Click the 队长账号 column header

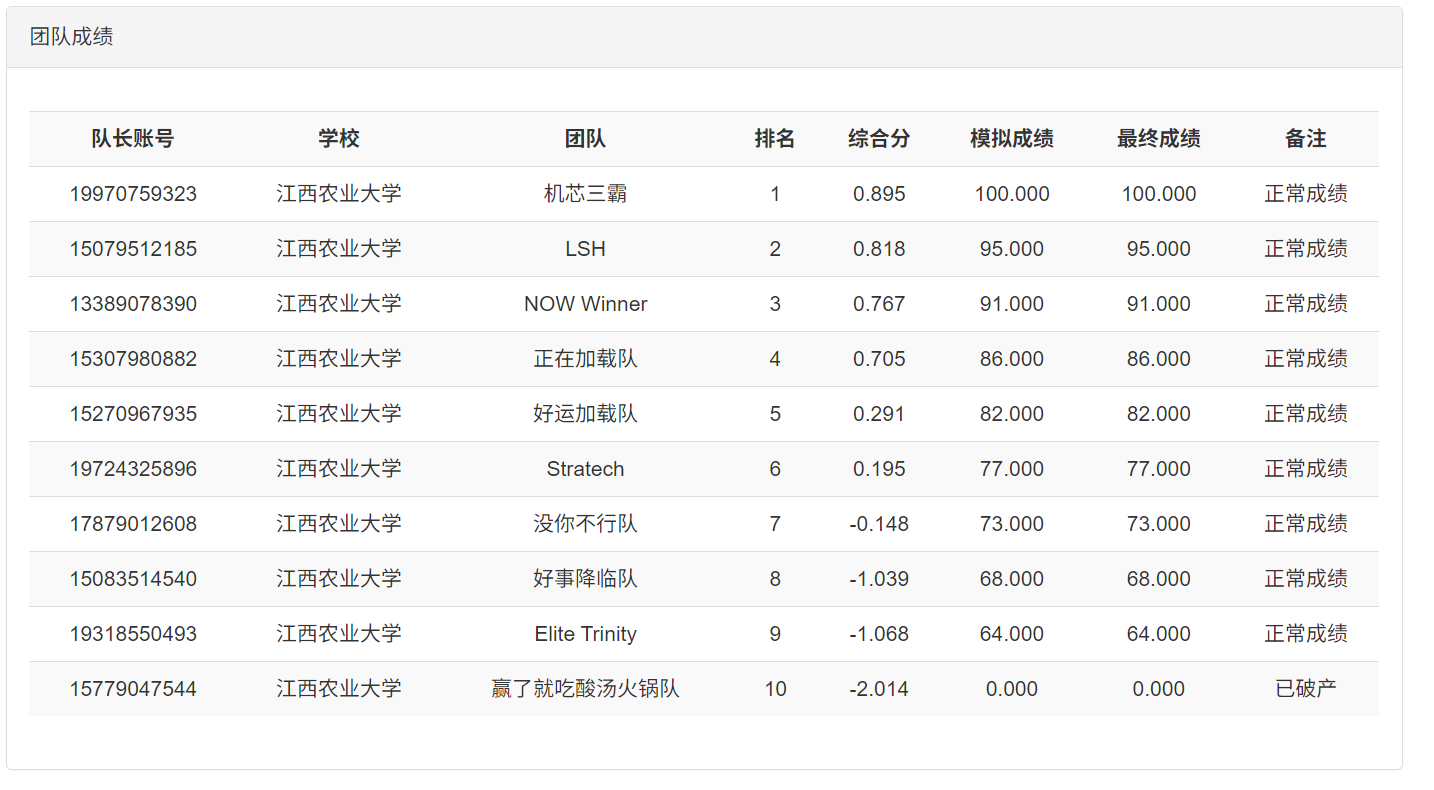point(133,139)
